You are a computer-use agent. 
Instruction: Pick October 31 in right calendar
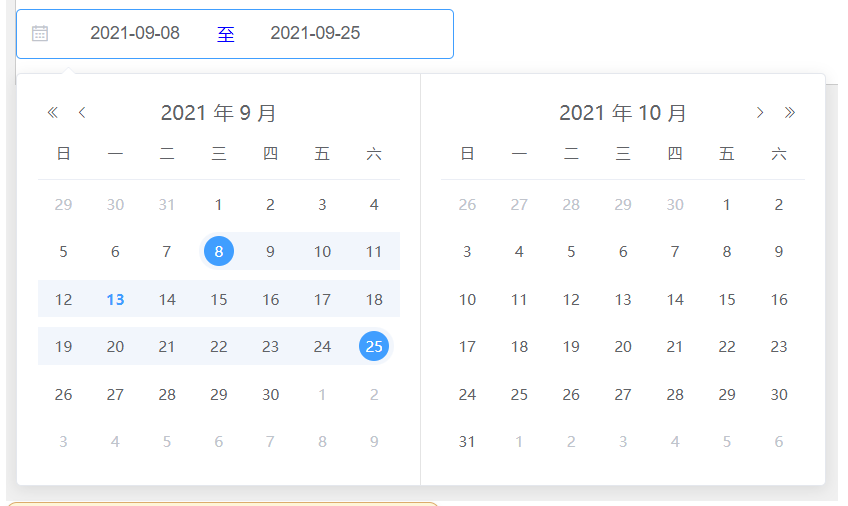coord(467,441)
